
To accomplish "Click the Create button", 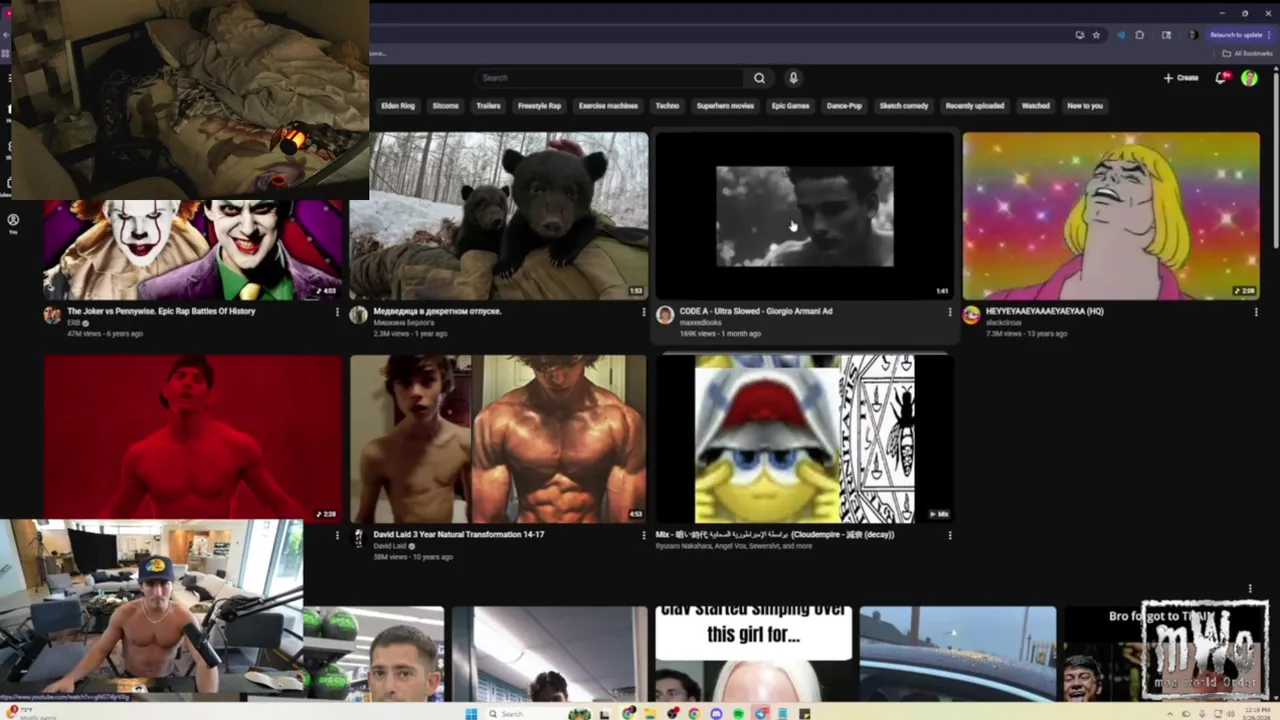I will pos(1181,78).
